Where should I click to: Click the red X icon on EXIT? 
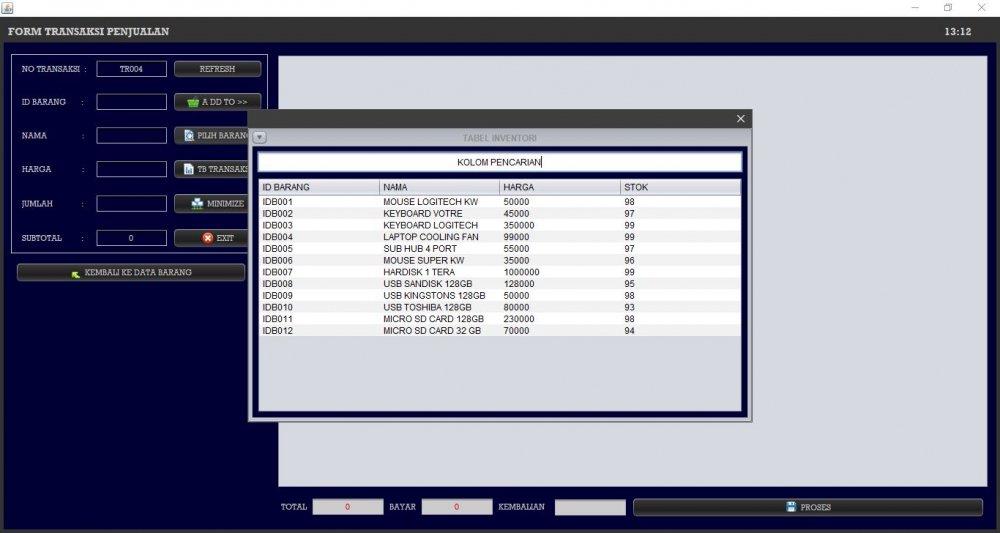(x=208, y=238)
